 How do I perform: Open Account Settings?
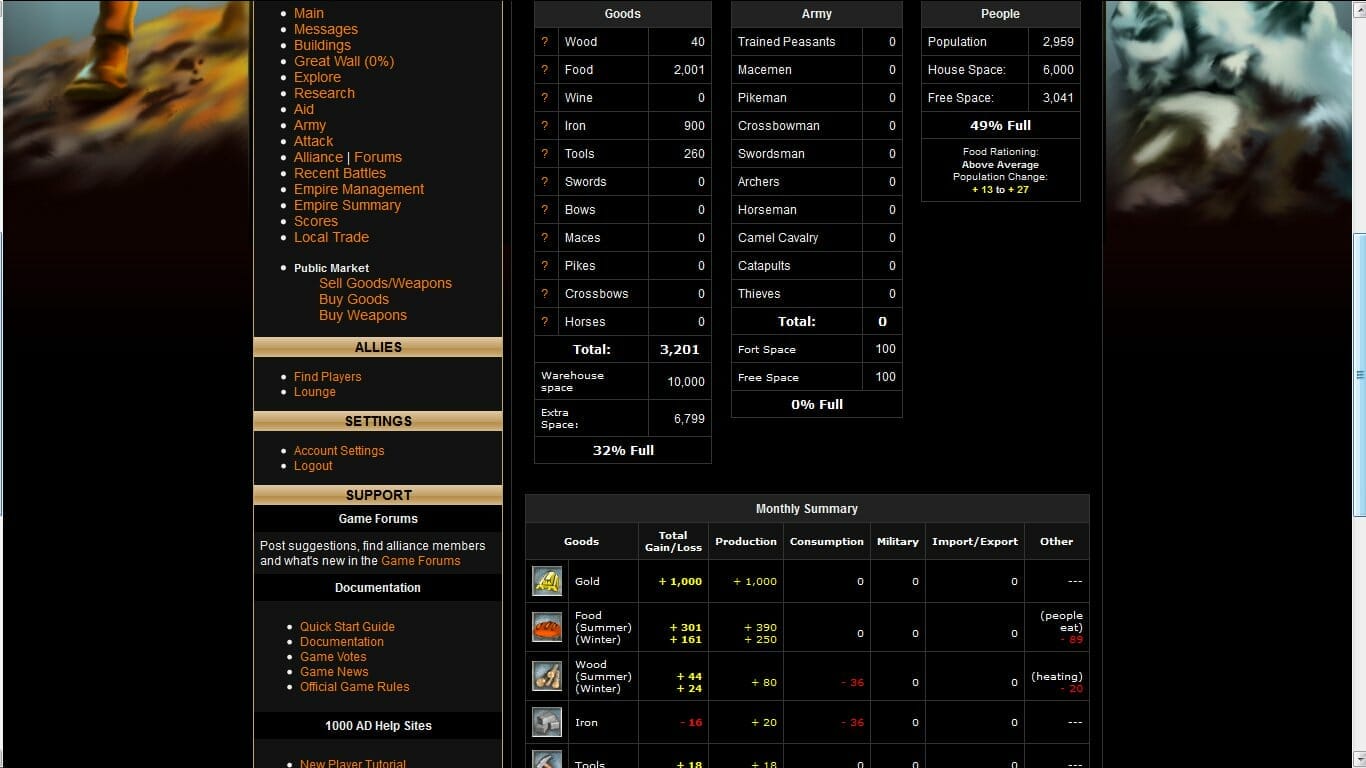(339, 451)
